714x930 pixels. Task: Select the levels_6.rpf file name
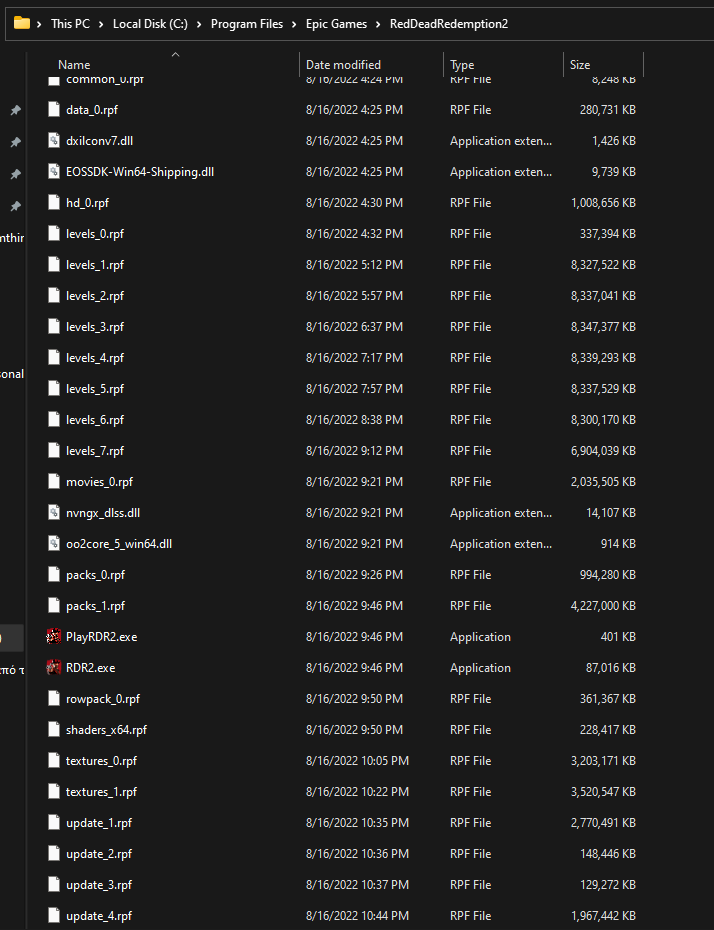tap(95, 419)
